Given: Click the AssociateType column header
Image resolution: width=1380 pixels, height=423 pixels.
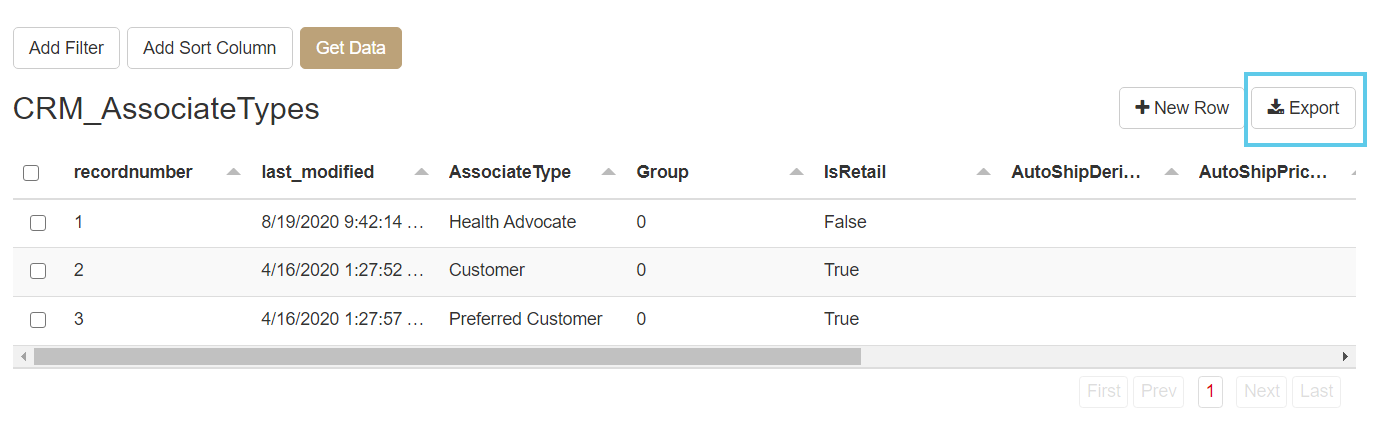Looking at the screenshot, I should click(x=510, y=172).
